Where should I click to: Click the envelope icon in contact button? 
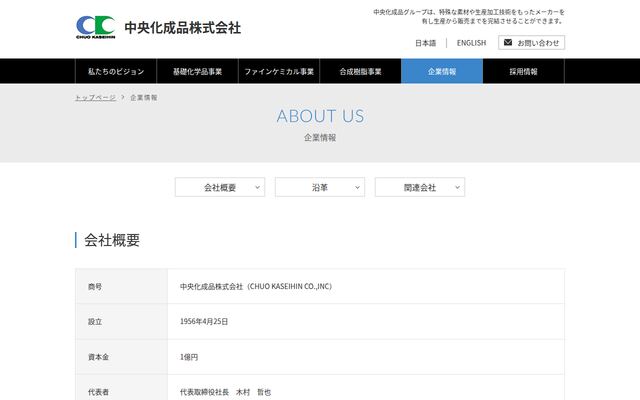tap(508, 42)
